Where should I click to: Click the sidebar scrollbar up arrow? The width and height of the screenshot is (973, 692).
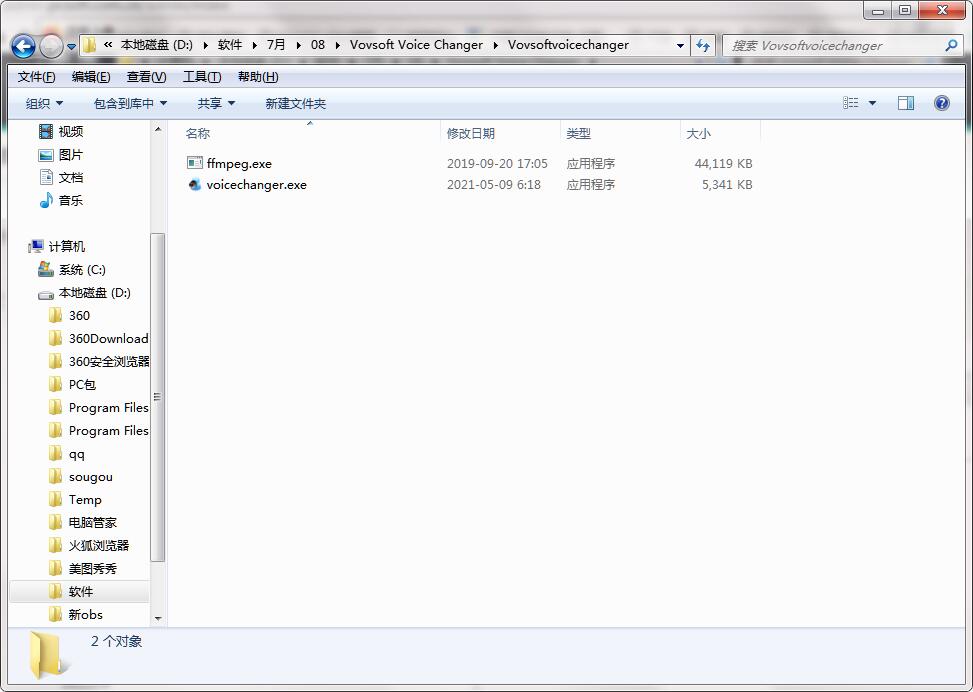pos(158,129)
